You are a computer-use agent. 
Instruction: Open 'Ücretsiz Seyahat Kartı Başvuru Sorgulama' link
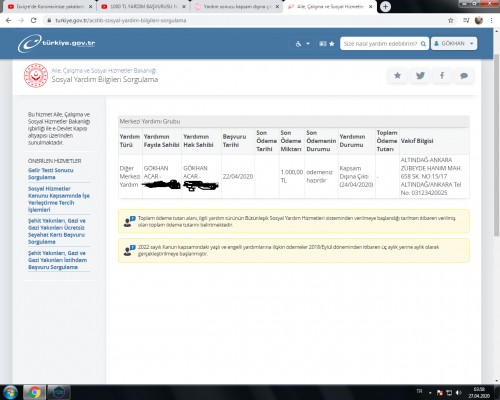click(x=57, y=231)
